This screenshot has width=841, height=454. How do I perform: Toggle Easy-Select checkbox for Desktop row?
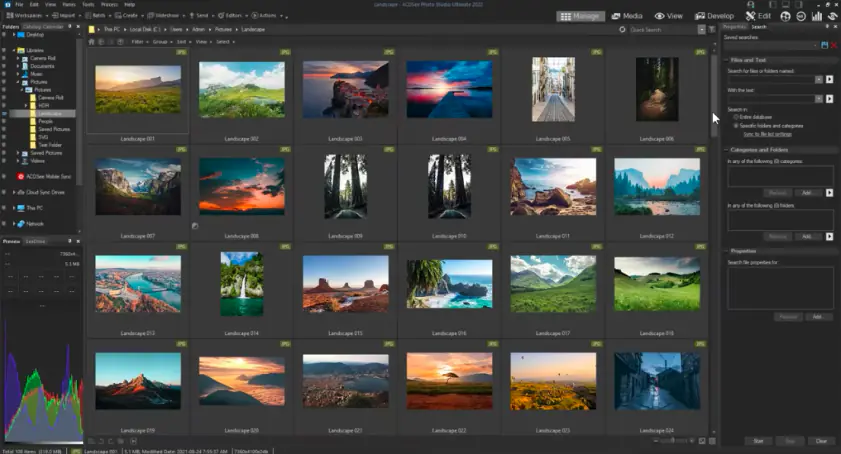click(4, 35)
